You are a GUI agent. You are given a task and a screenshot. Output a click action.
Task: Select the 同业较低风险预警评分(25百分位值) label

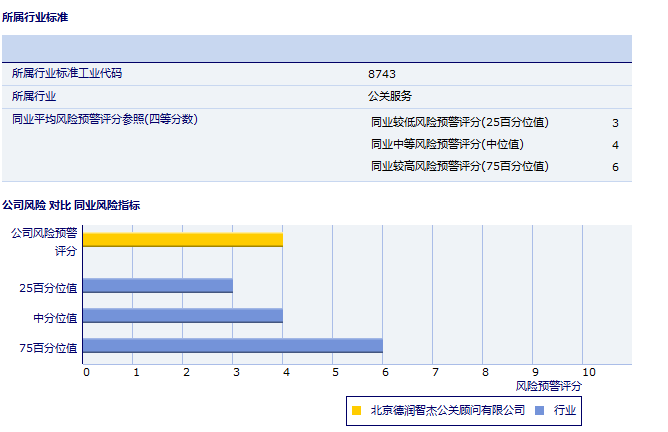pyautogui.click(x=460, y=123)
